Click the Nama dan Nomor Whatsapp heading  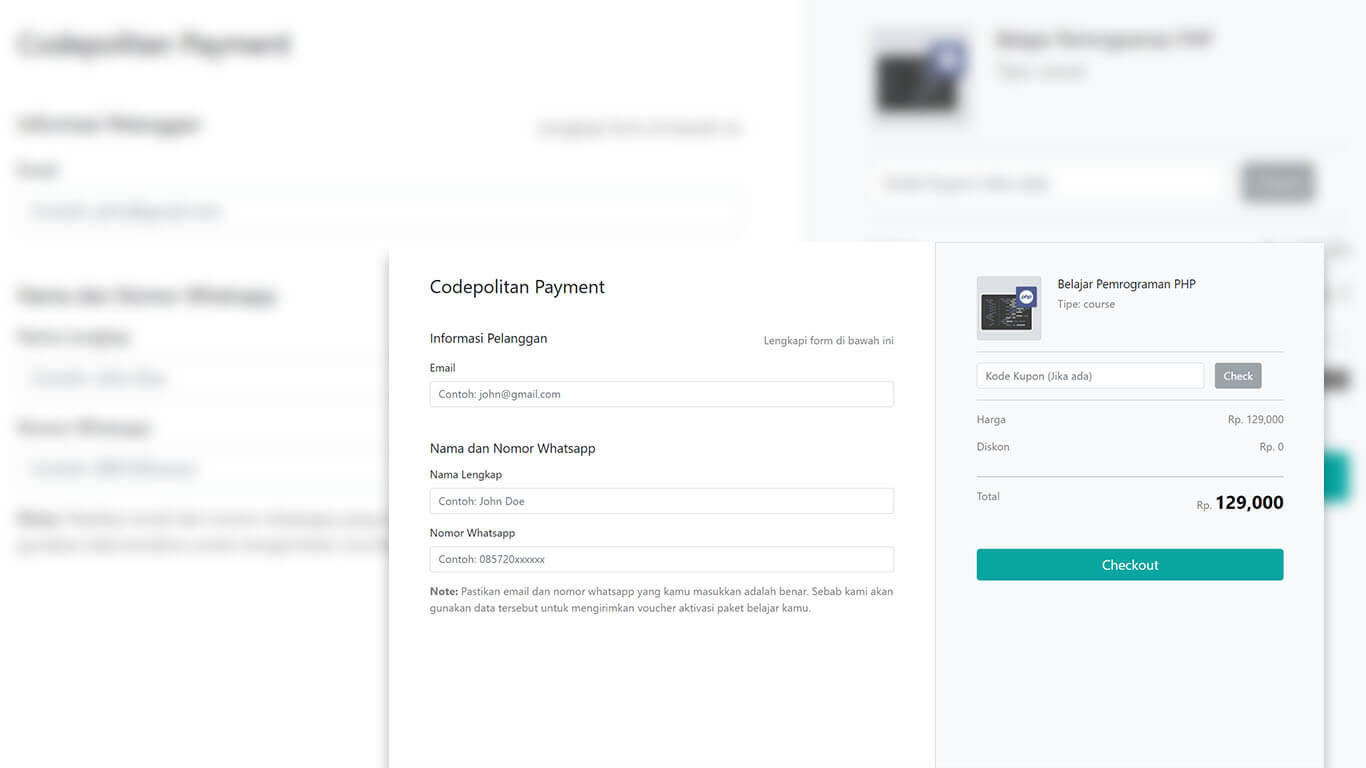coord(512,448)
